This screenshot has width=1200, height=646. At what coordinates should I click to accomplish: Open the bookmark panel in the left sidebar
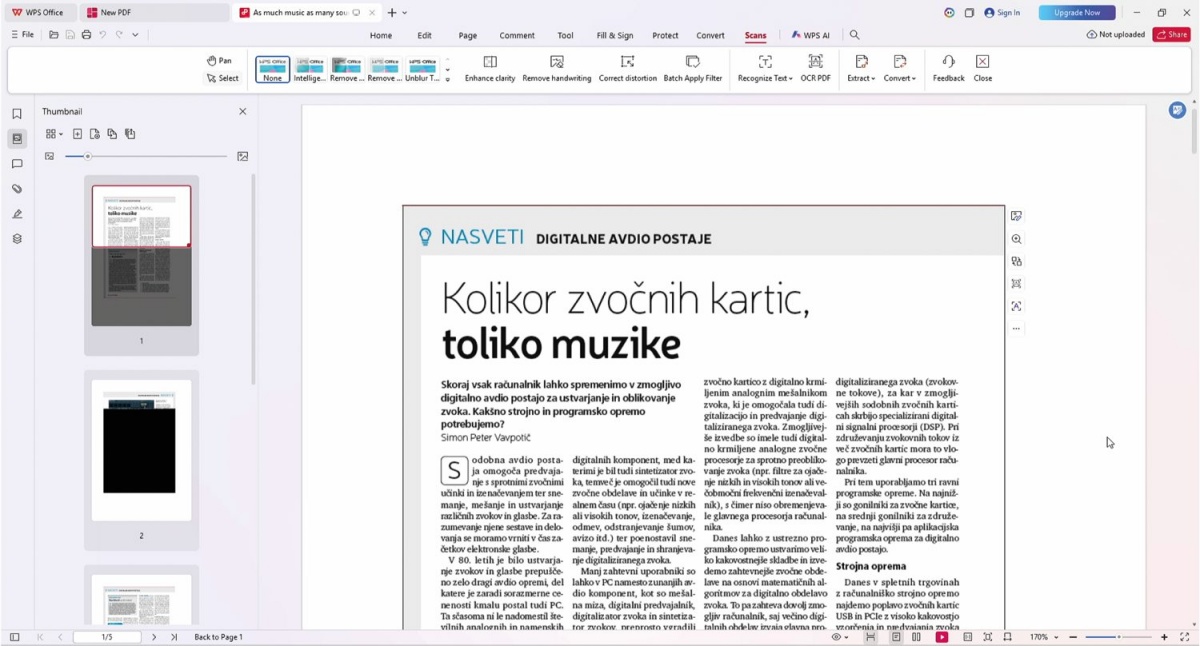pyautogui.click(x=17, y=114)
